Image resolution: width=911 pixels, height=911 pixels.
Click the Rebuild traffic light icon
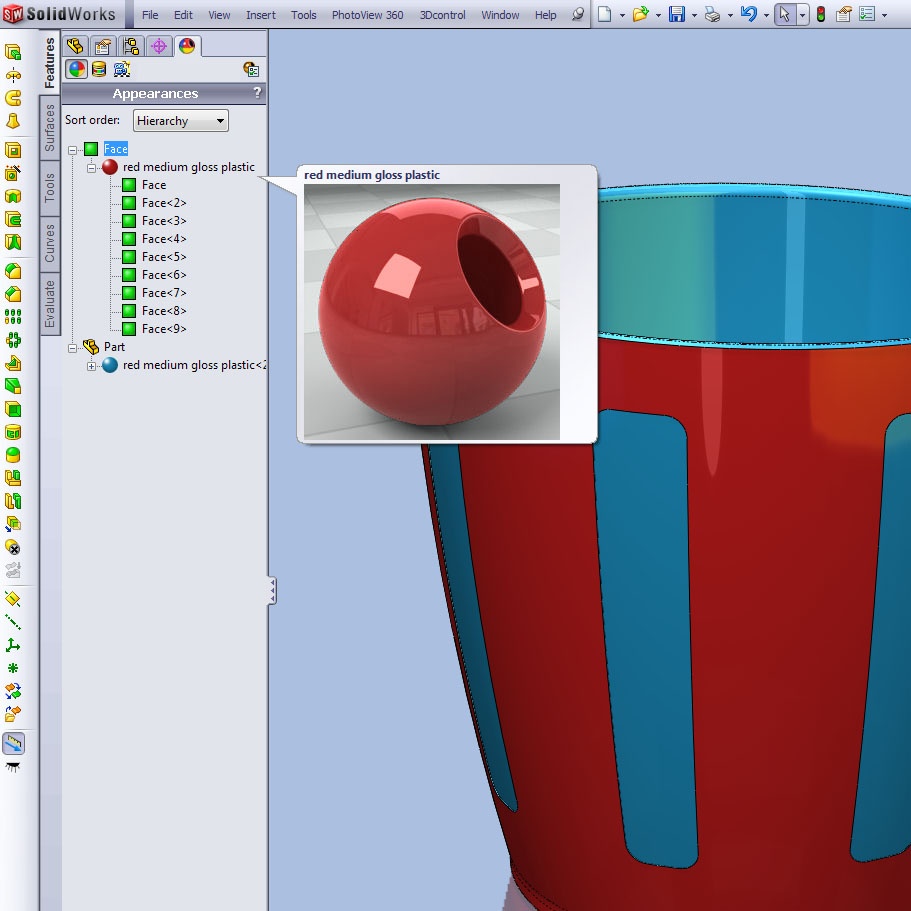pyautogui.click(x=821, y=15)
